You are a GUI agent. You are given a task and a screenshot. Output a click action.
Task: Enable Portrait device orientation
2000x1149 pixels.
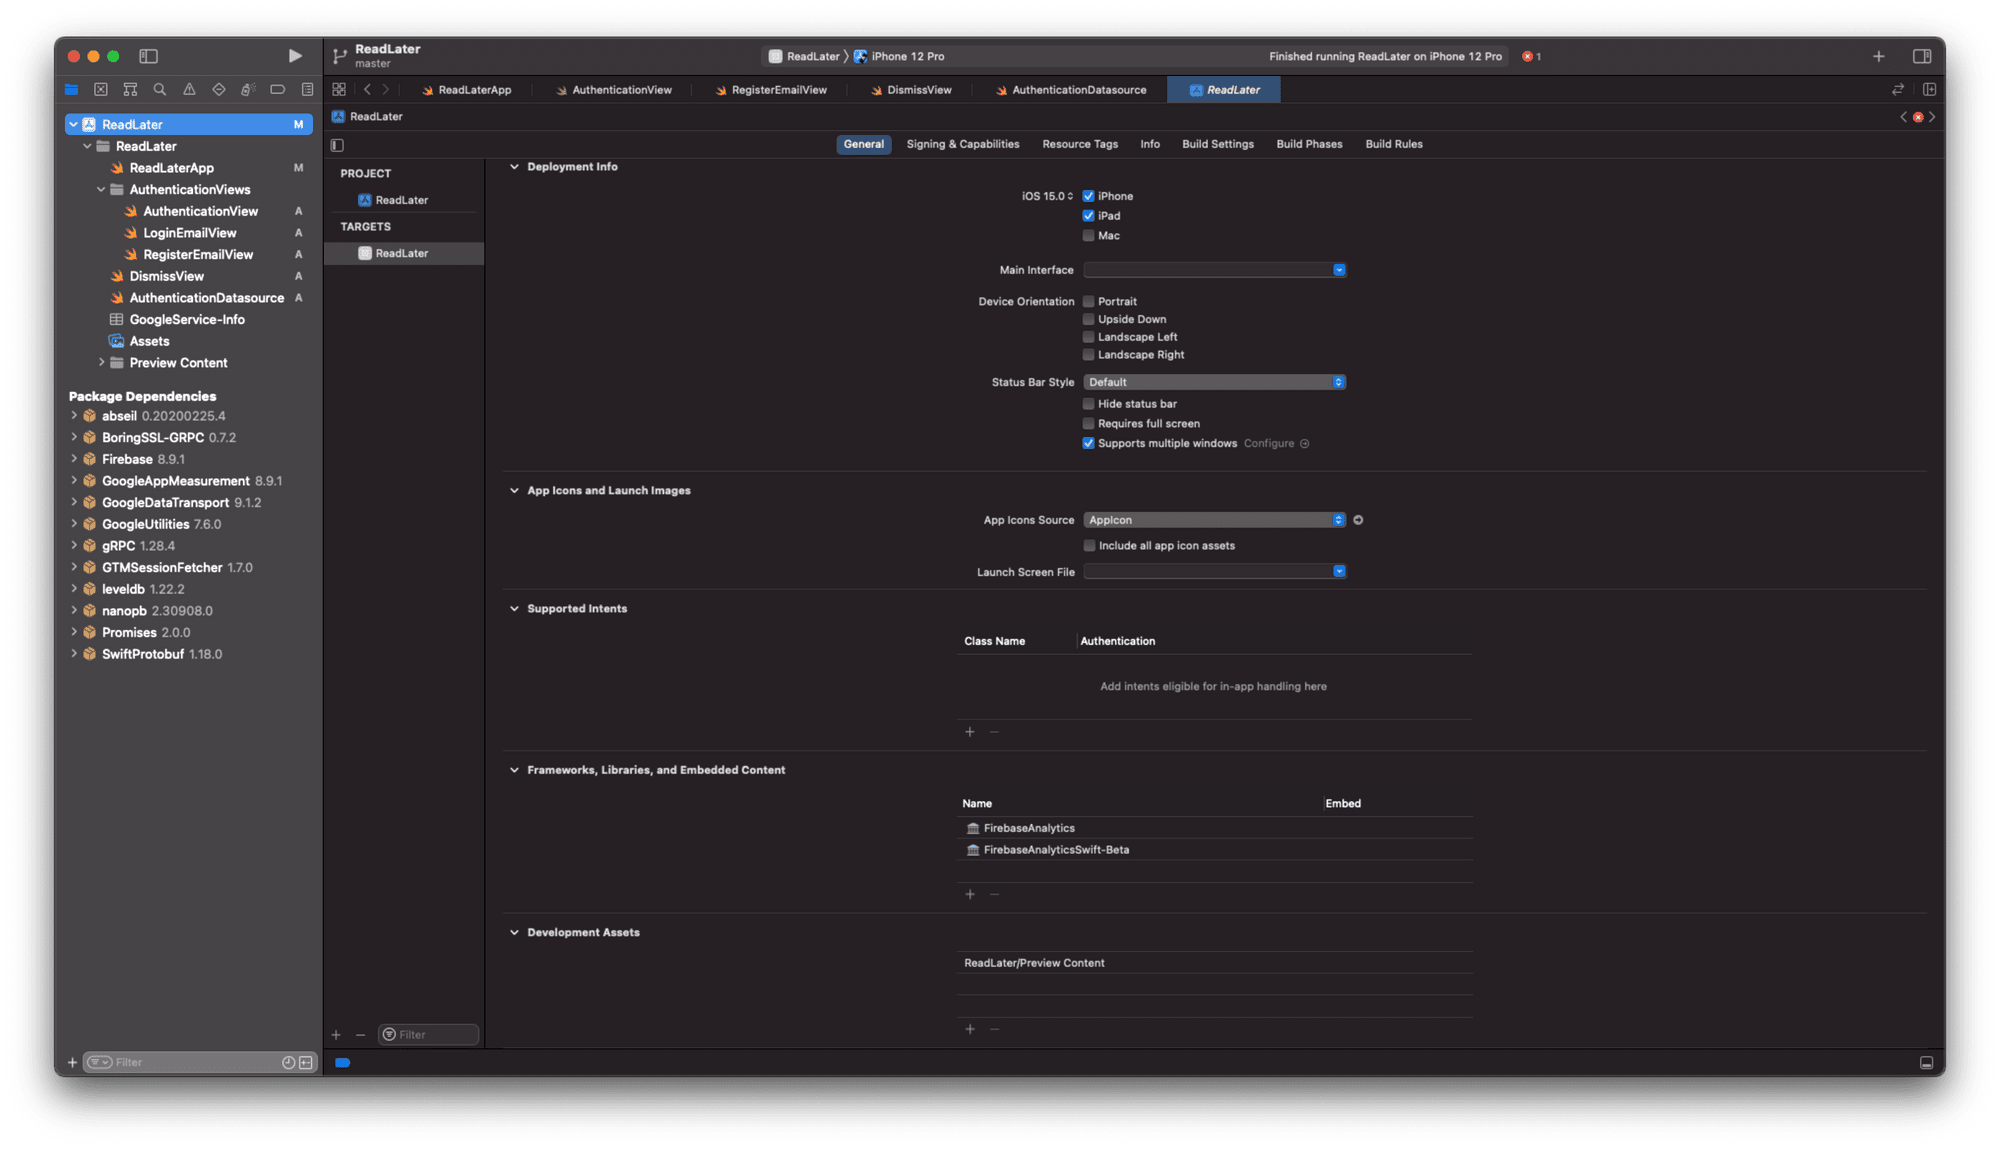[1089, 302]
